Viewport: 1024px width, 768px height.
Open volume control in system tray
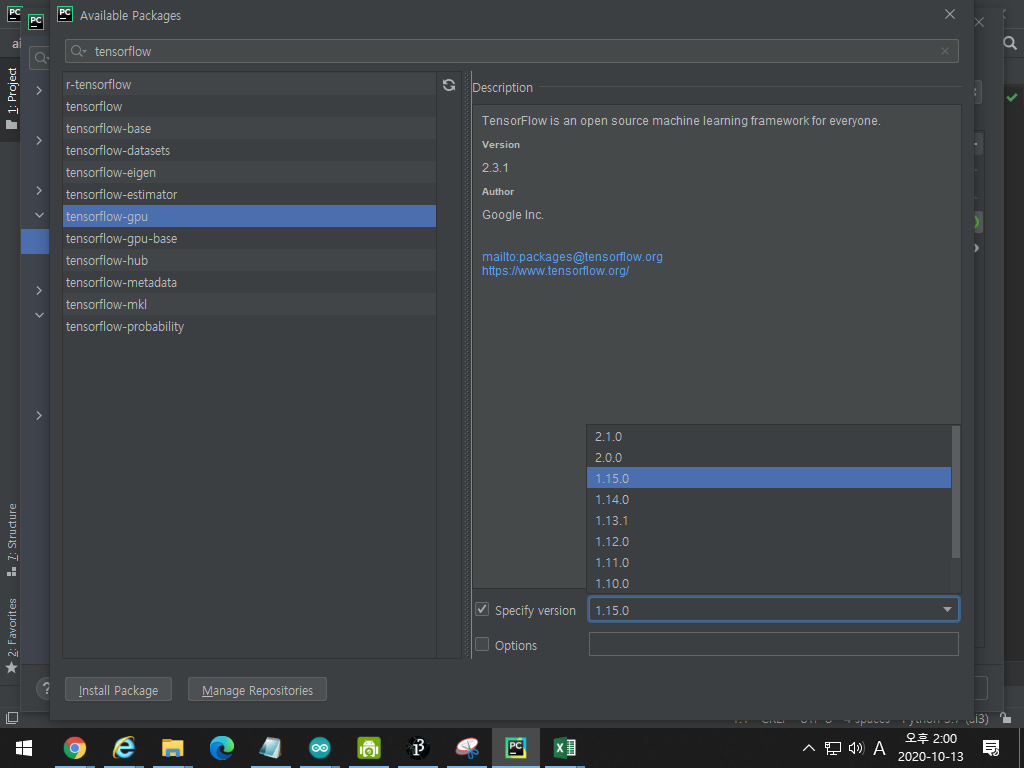click(x=856, y=748)
